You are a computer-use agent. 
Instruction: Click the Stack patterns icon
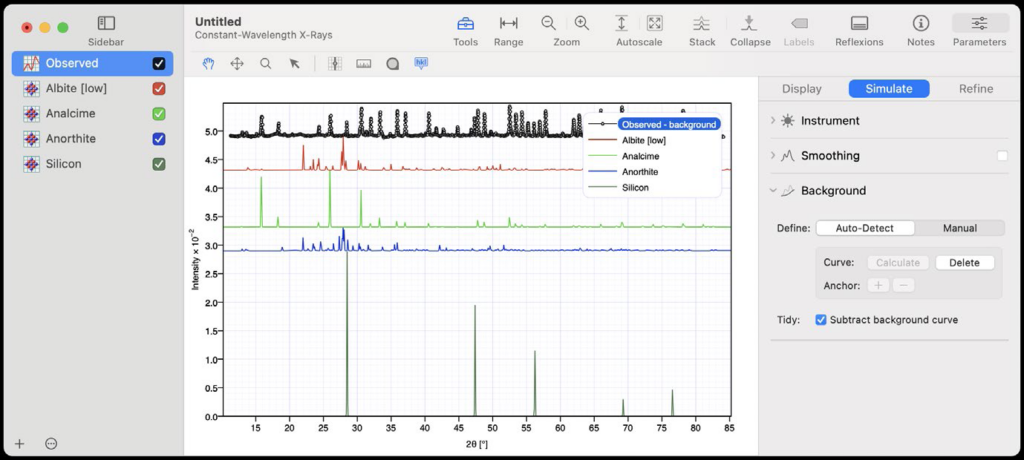point(702,24)
